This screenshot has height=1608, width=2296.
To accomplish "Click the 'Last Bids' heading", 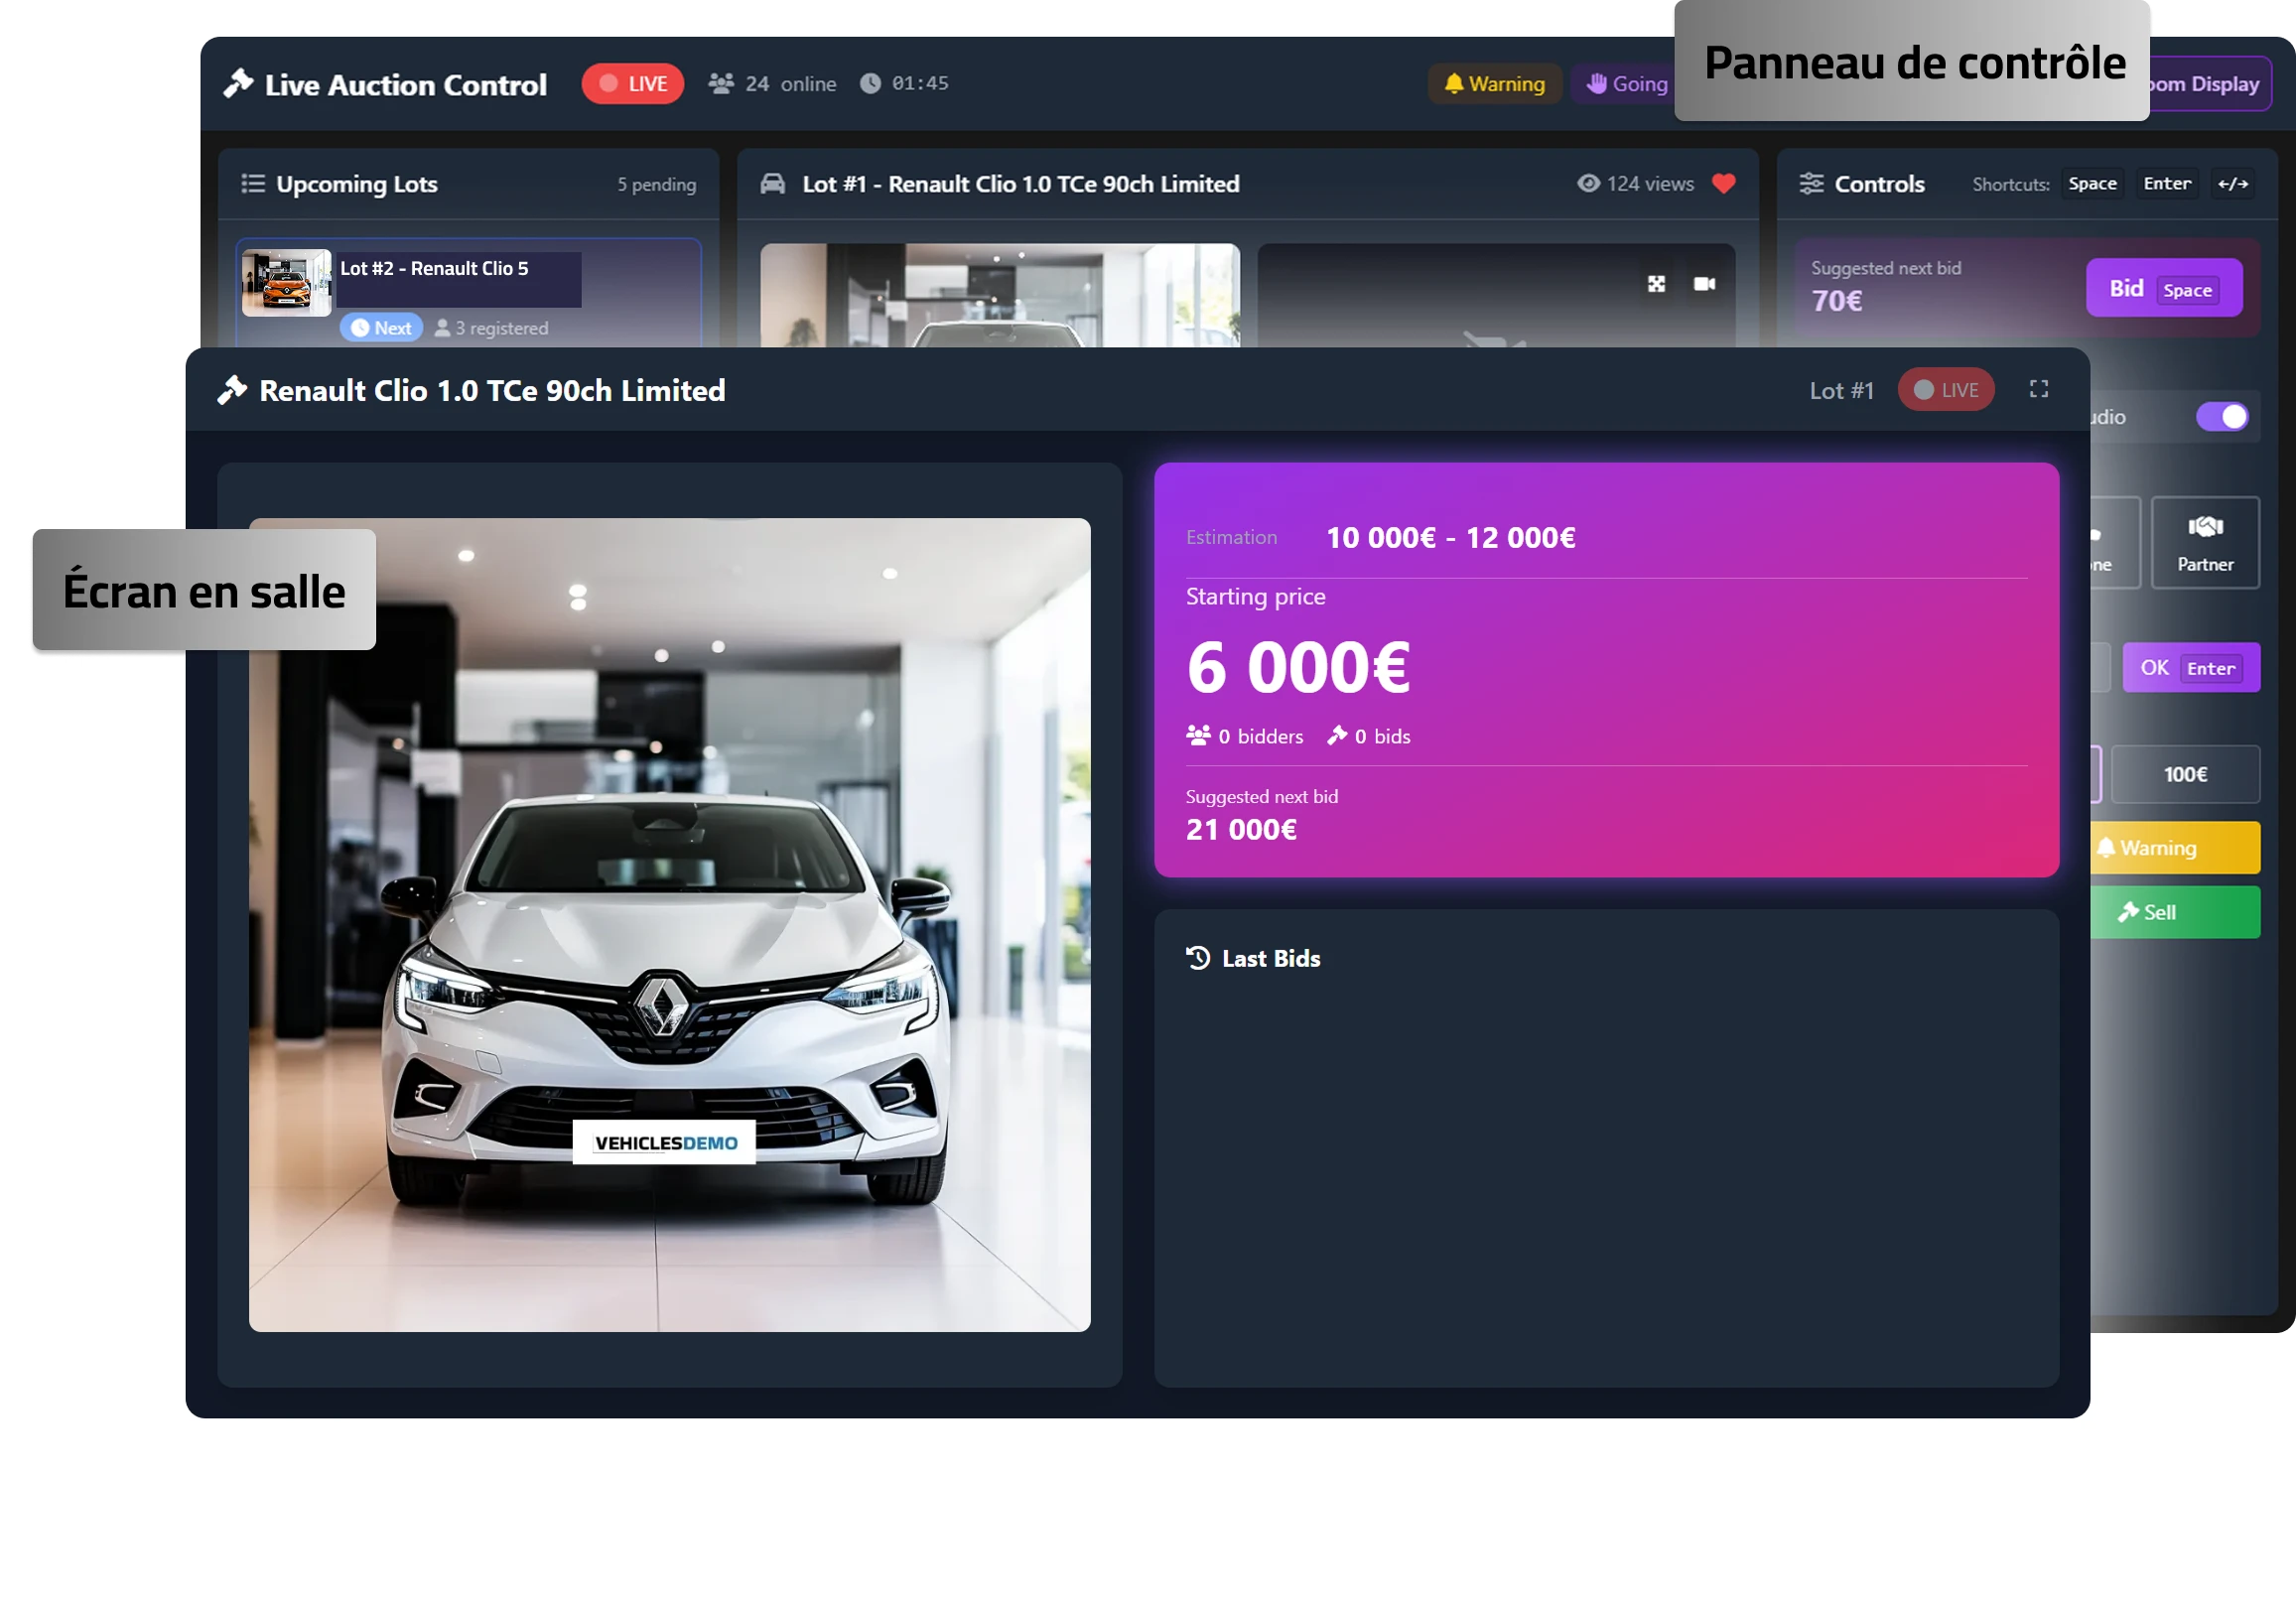I will tap(1271, 959).
